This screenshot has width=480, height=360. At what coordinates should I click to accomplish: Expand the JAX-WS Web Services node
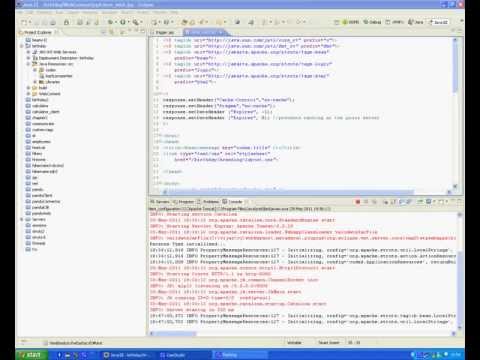pos(28,52)
